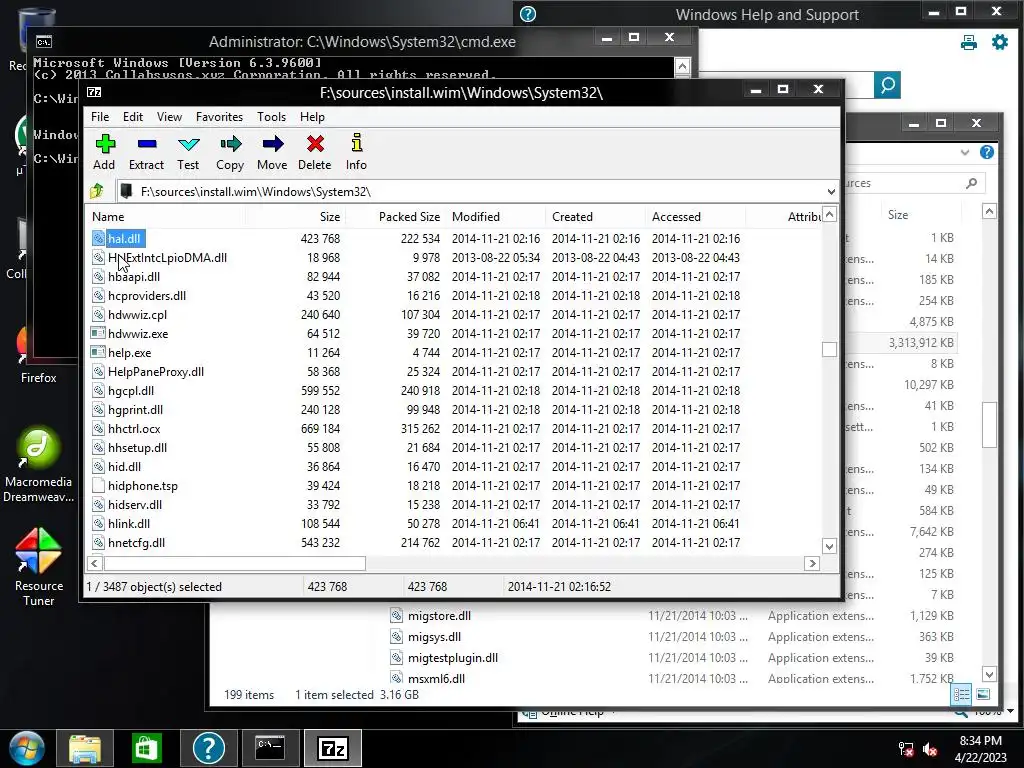Click cmd.exe scroll up arrow
Viewport: 1024px width, 768px height.
tap(682, 66)
